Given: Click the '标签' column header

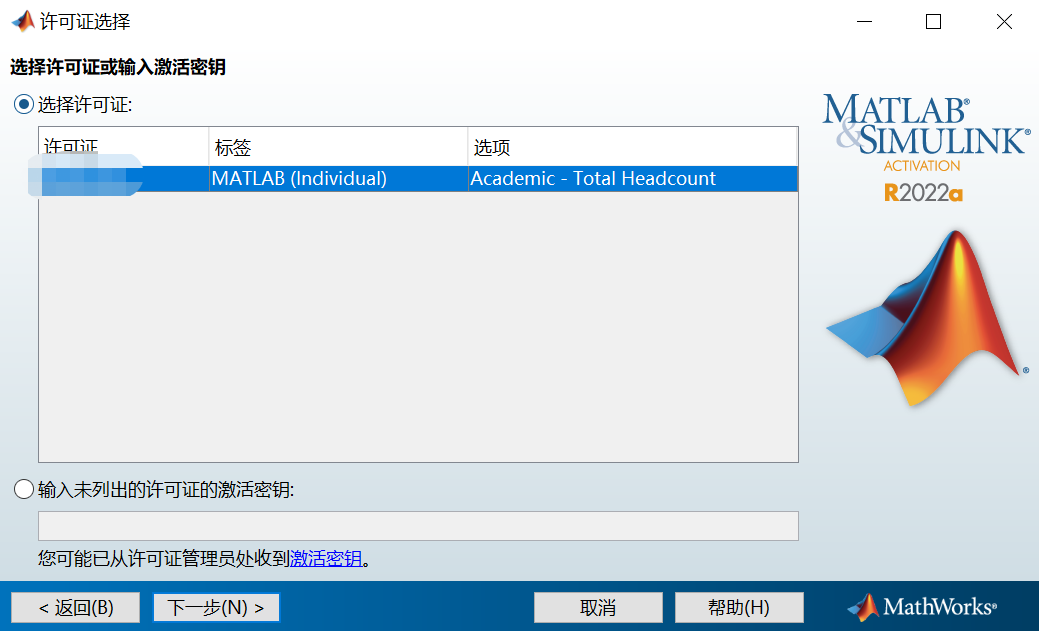Looking at the screenshot, I should pos(338,146).
